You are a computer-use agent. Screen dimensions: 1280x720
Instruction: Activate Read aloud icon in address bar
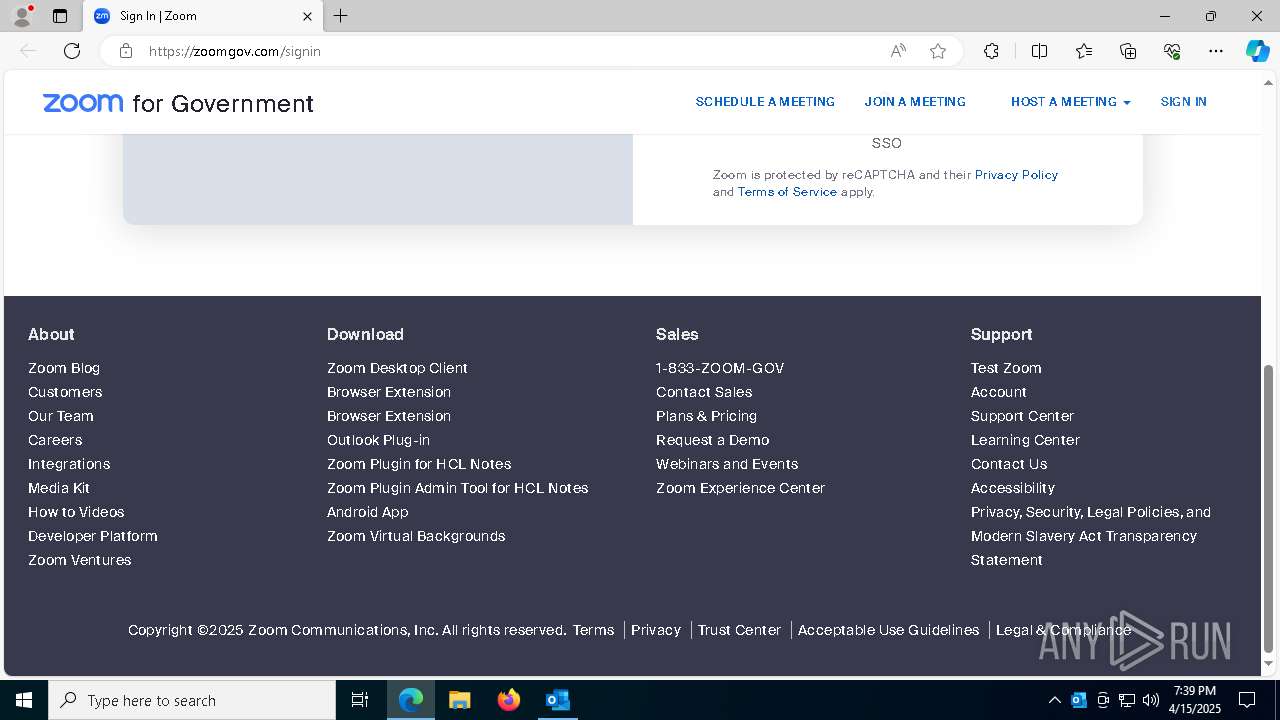click(898, 51)
